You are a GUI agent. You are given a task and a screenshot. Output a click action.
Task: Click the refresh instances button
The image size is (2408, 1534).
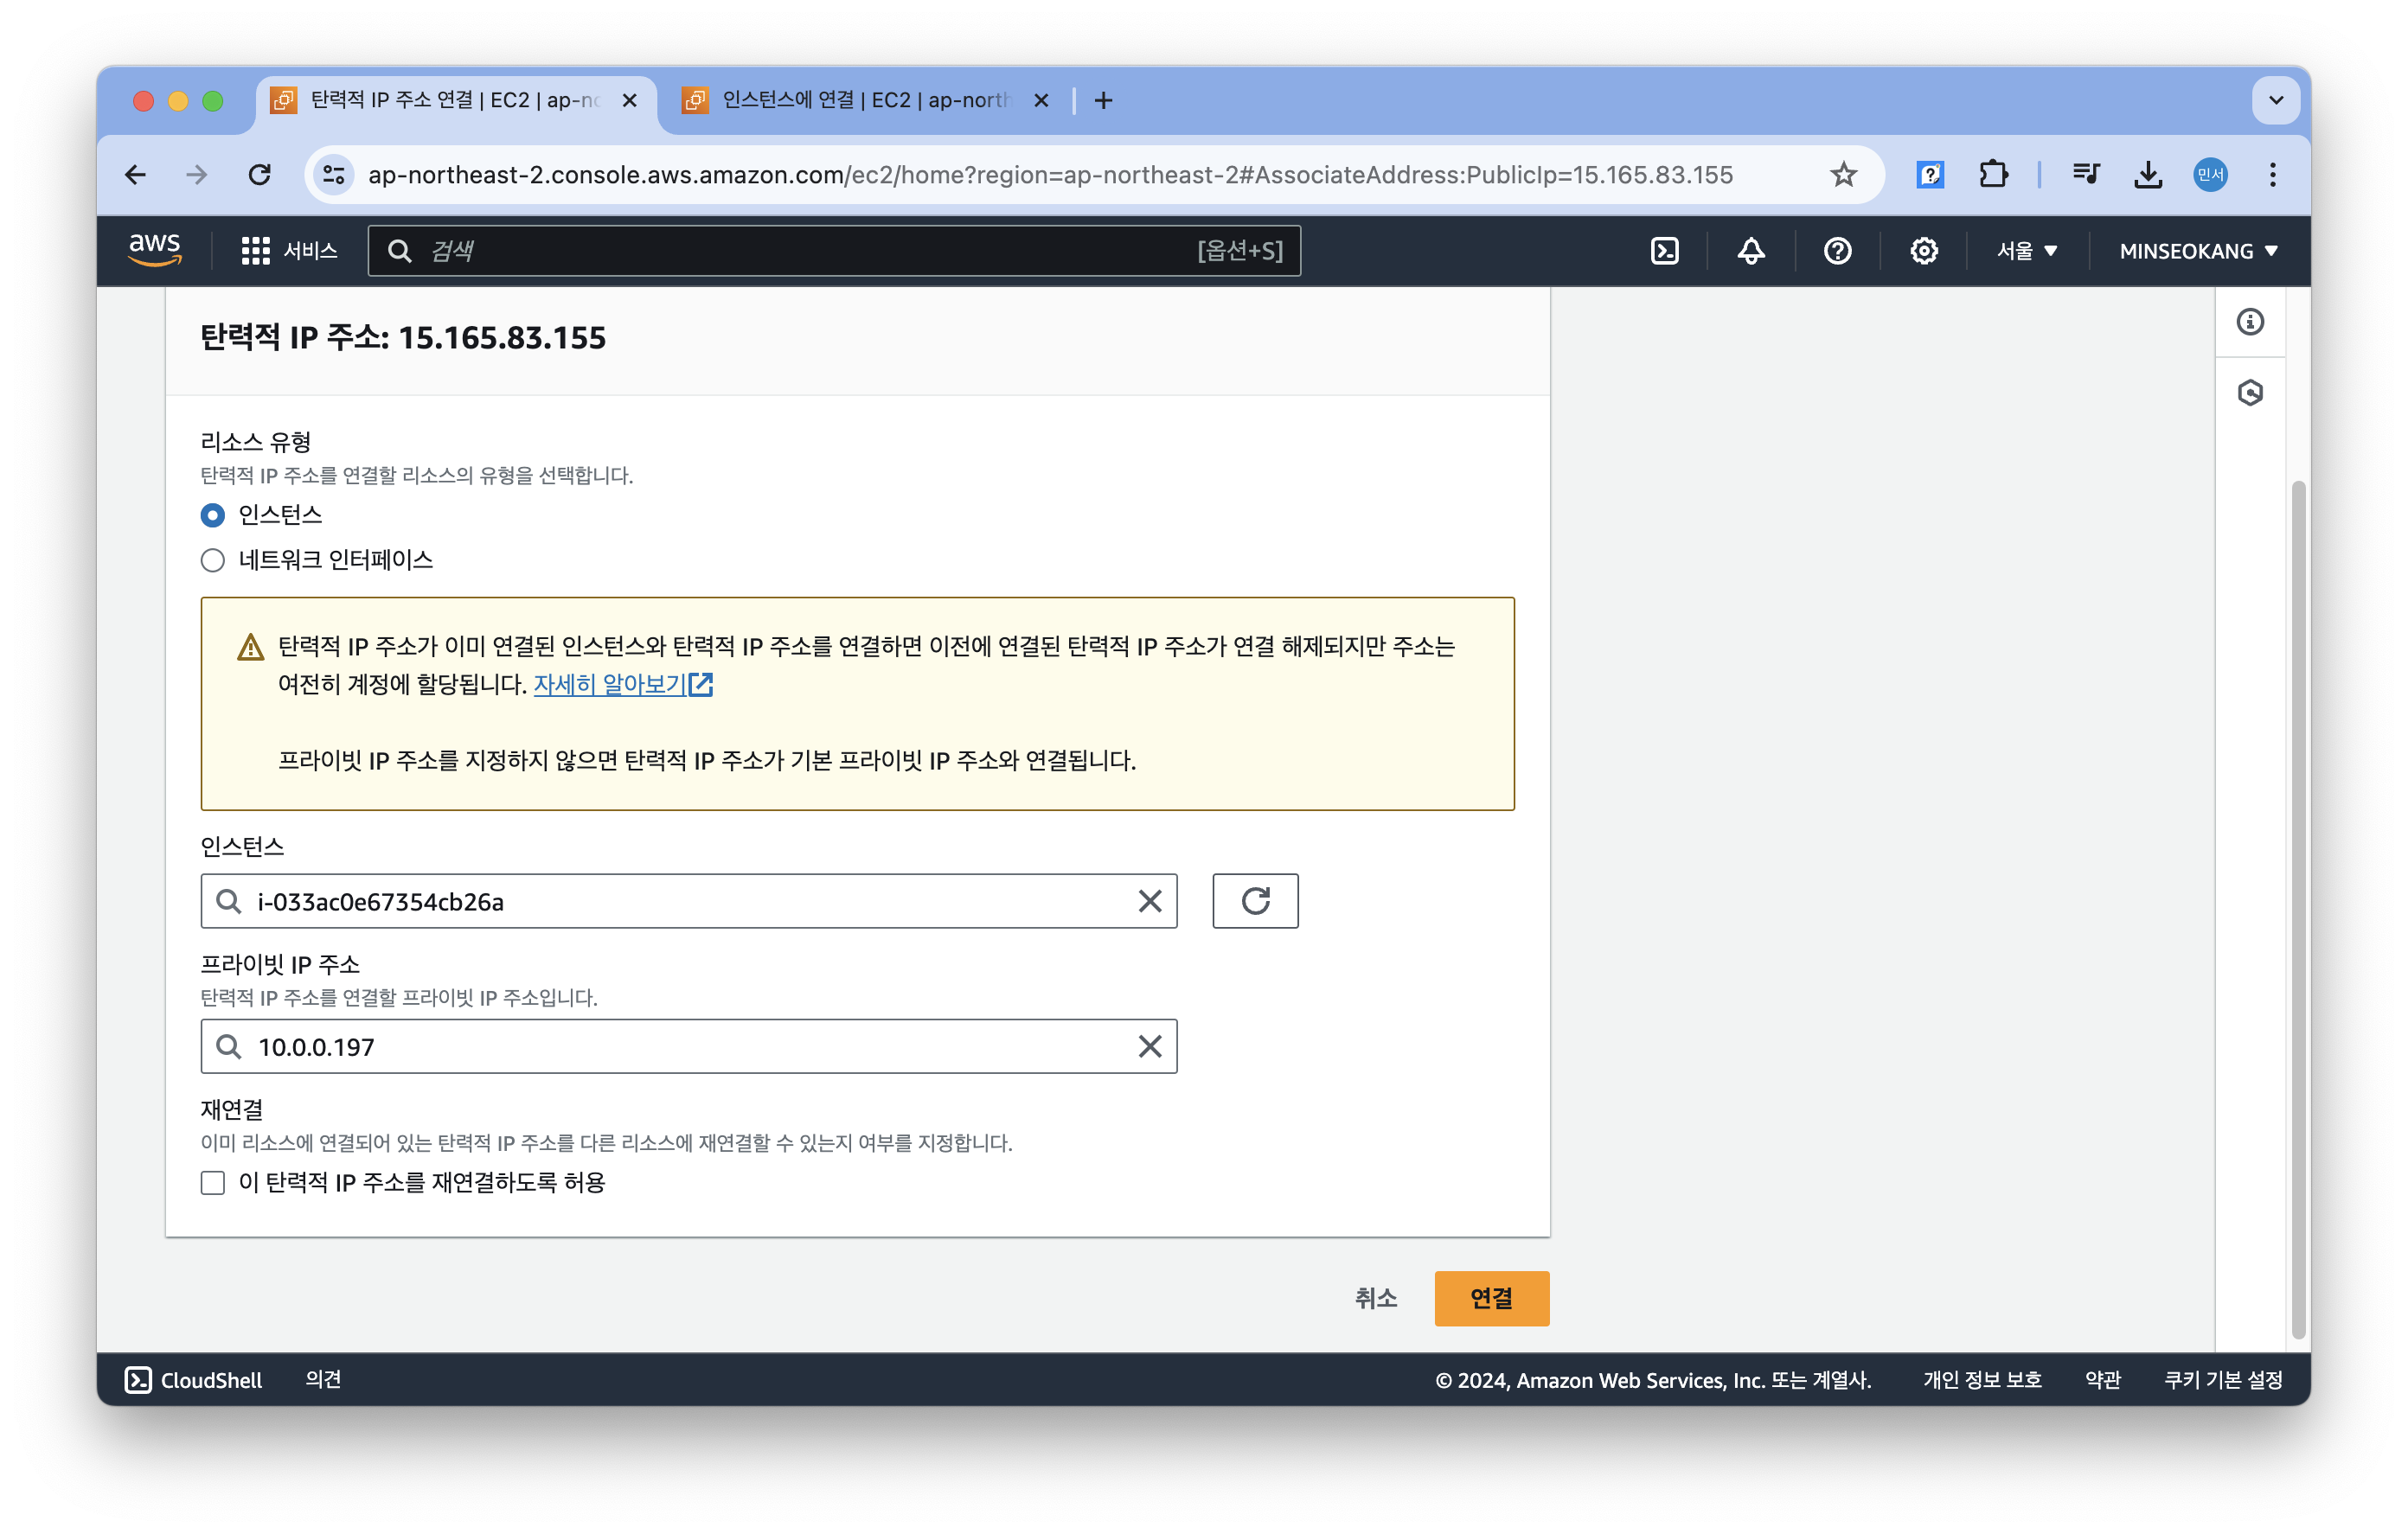click(x=1255, y=901)
